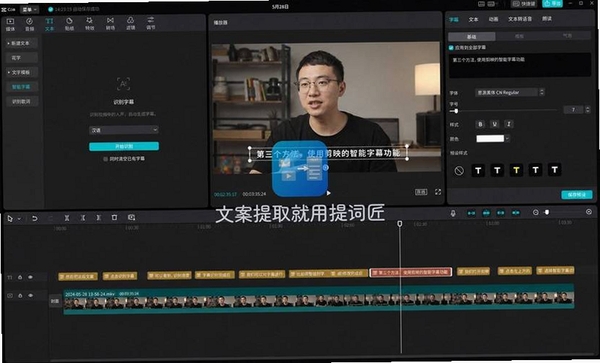Click the 保存预设 button
Viewport: 600px width, 363px height.
(x=577, y=194)
